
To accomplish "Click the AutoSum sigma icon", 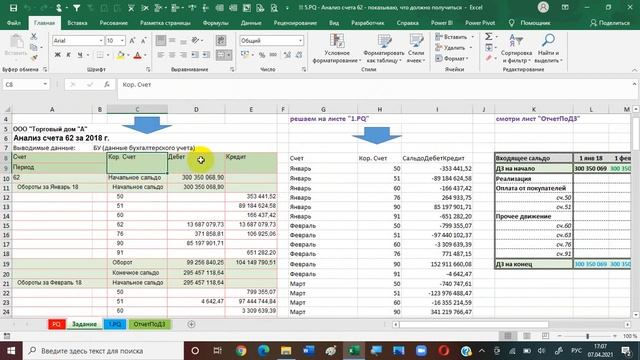I will [x=489, y=37].
